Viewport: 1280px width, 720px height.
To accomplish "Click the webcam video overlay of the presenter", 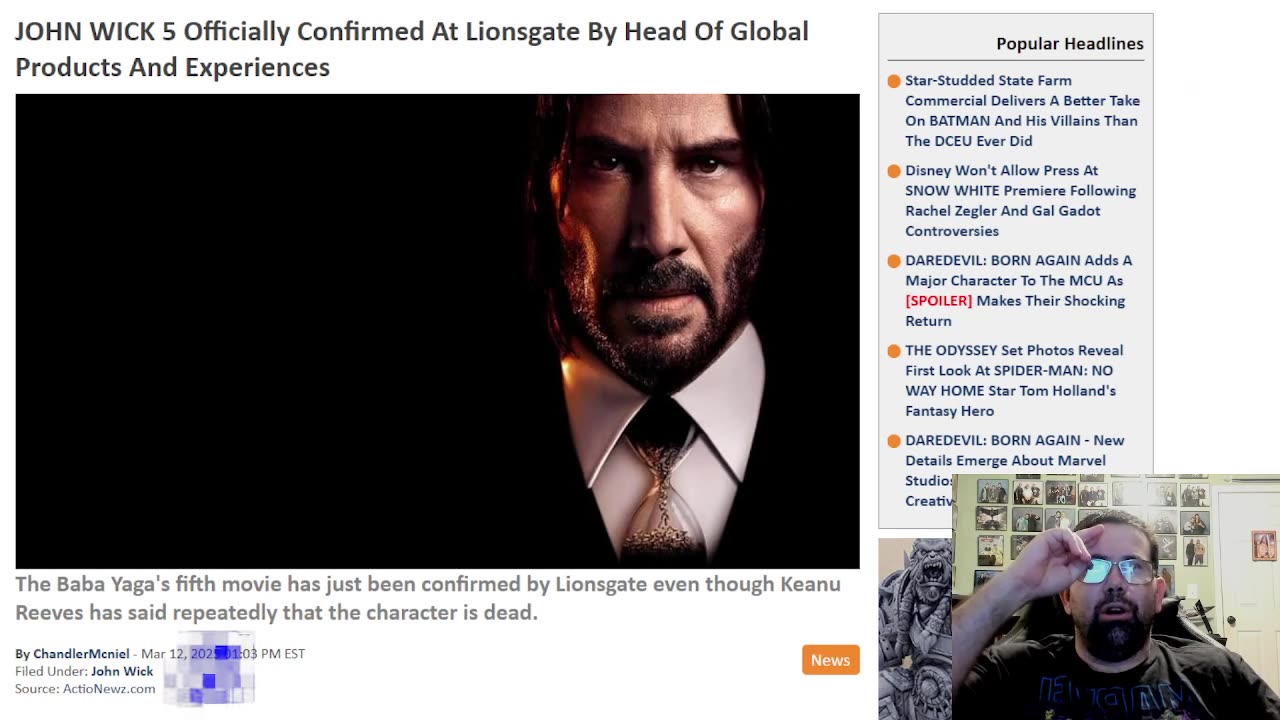I will pyautogui.click(x=1116, y=597).
